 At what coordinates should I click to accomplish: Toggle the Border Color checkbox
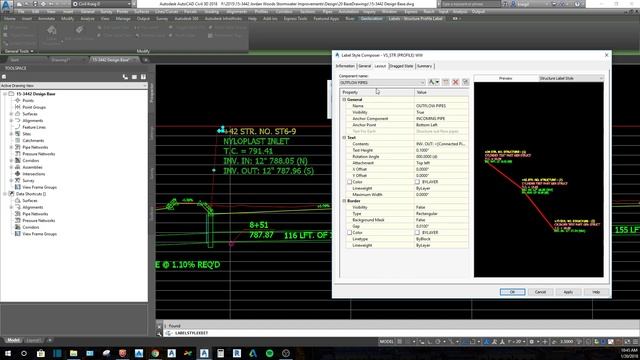[x=349, y=233]
